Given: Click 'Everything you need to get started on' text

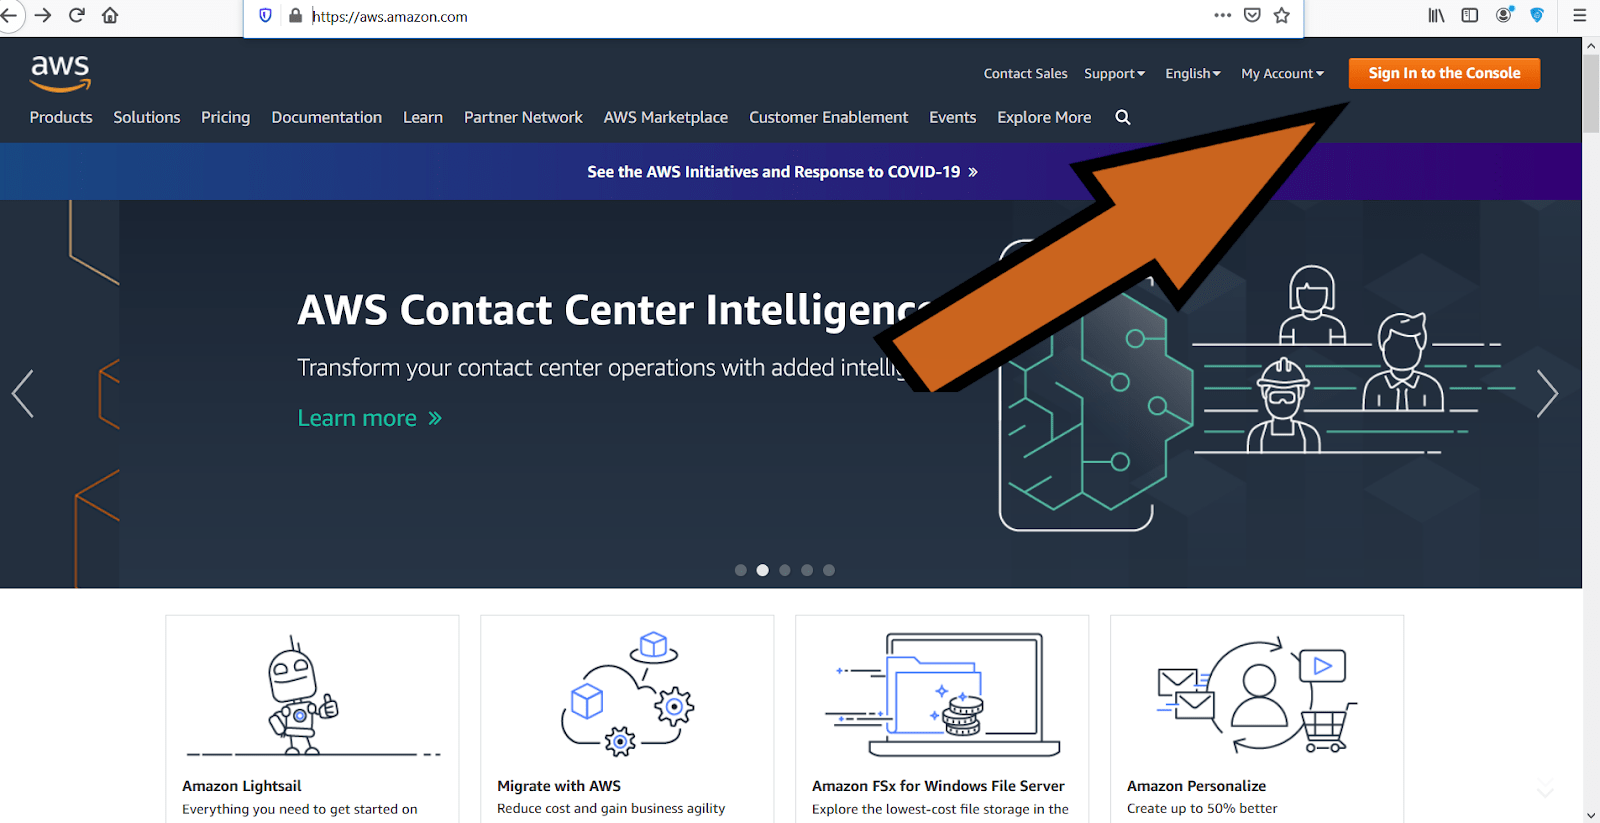Looking at the screenshot, I should point(300,809).
